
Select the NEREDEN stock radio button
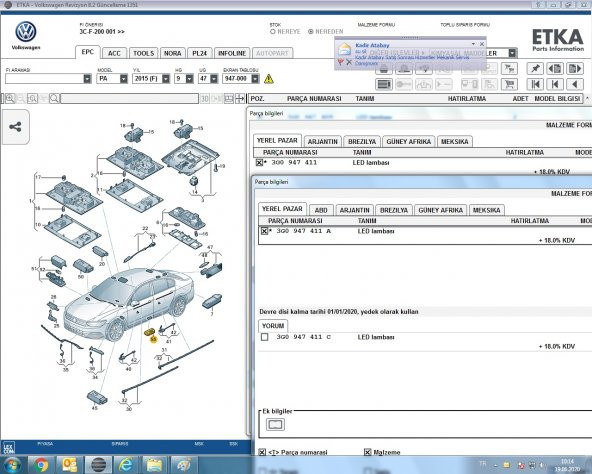(311, 32)
